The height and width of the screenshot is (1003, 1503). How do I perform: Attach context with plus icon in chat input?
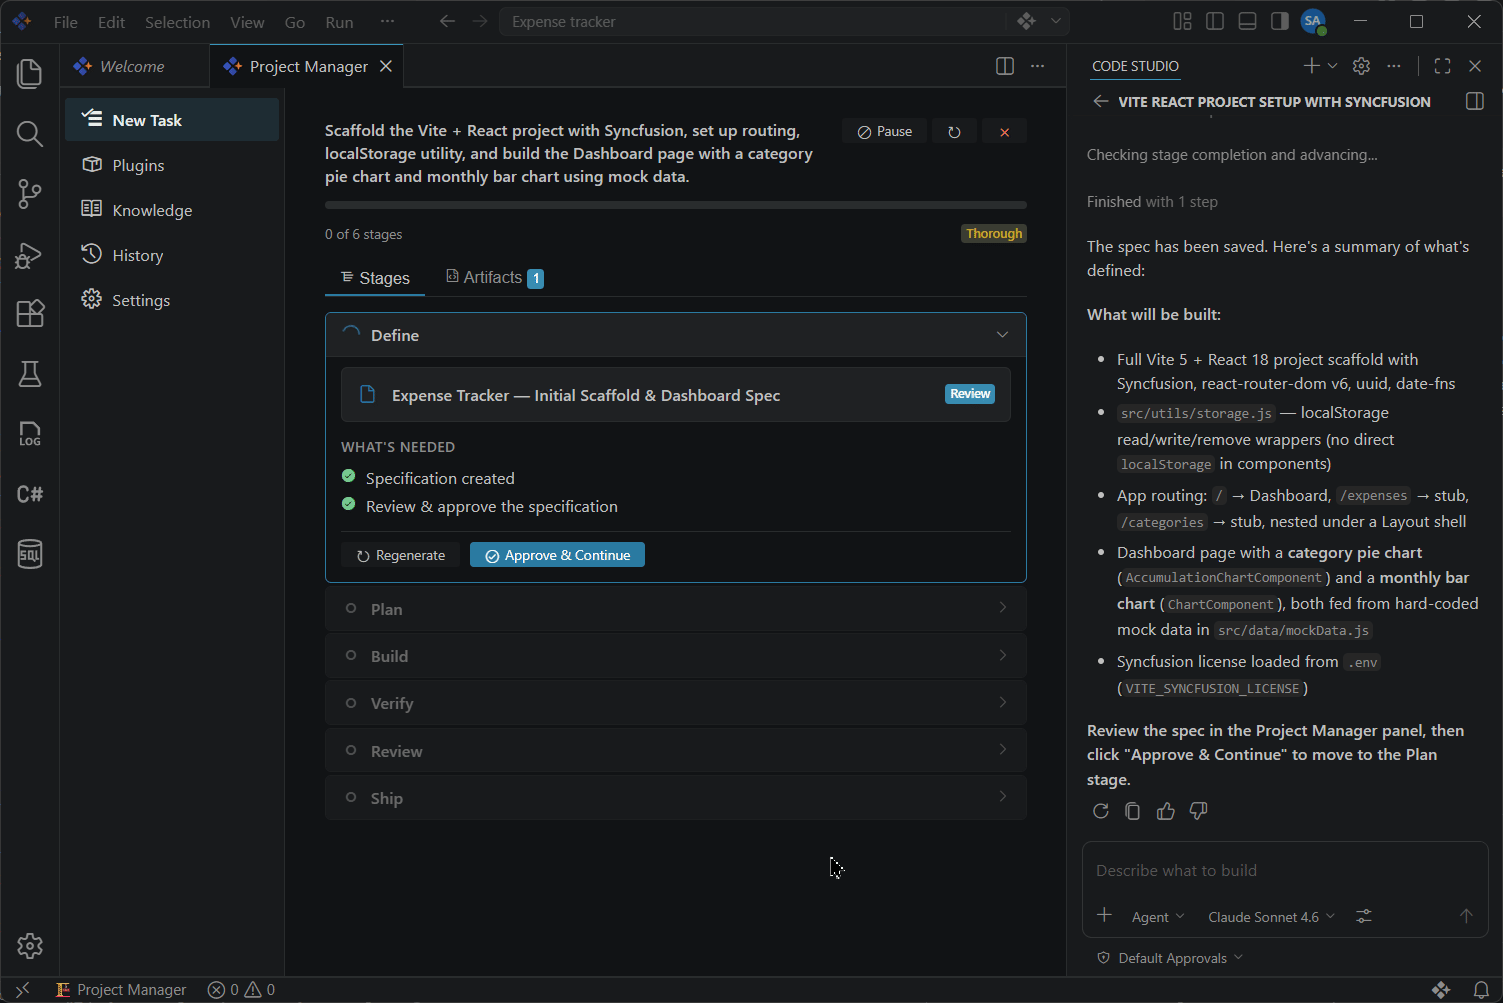pos(1104,915)
